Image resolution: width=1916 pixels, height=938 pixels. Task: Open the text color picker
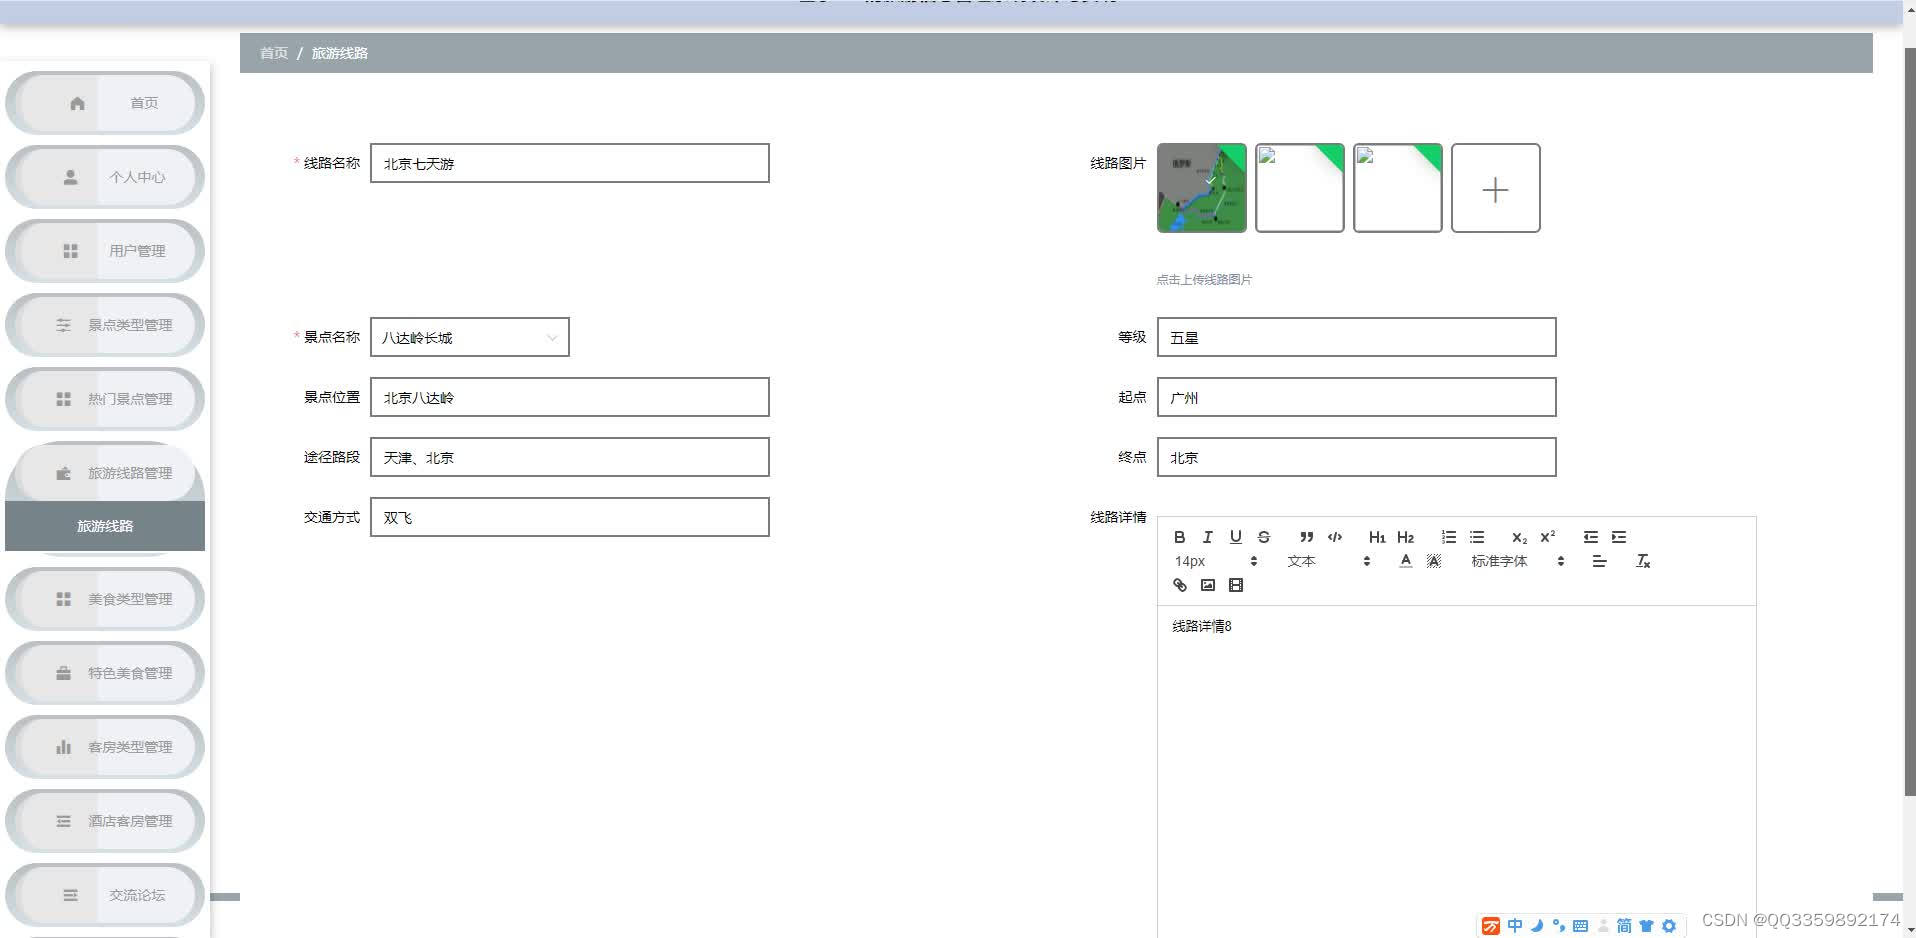[x=1405, y=561]
